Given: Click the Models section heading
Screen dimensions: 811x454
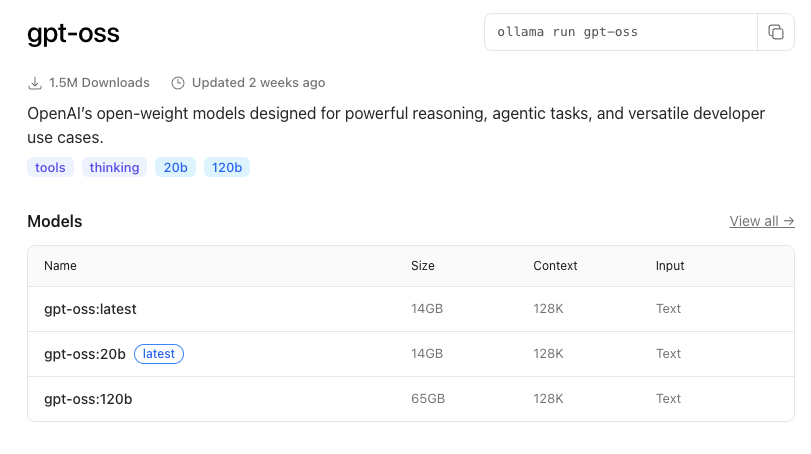Looking at the screenshot, I should tap(55, 221).
